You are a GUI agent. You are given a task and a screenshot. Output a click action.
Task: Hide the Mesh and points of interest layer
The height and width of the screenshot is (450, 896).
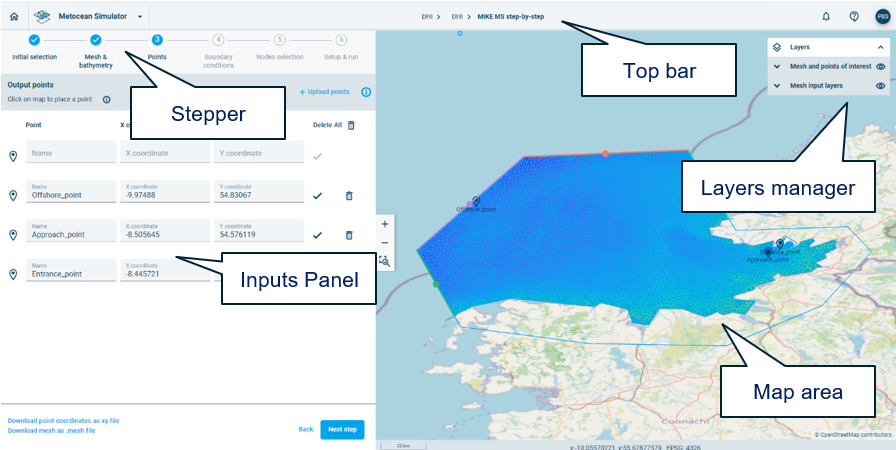(x=881, y=67)
